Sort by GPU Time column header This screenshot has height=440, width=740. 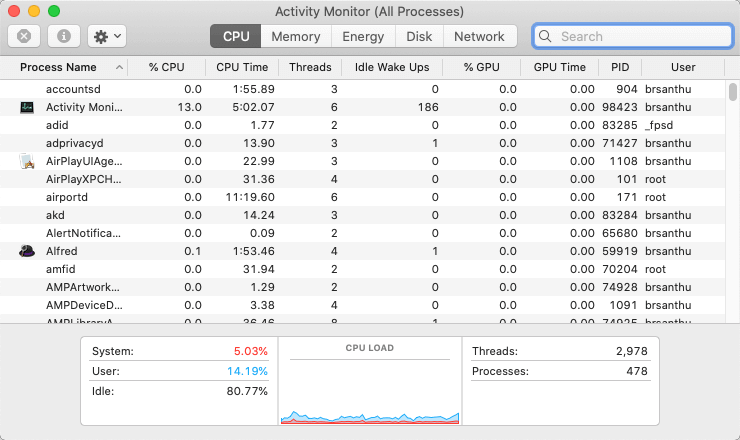[x=559, y=68]
